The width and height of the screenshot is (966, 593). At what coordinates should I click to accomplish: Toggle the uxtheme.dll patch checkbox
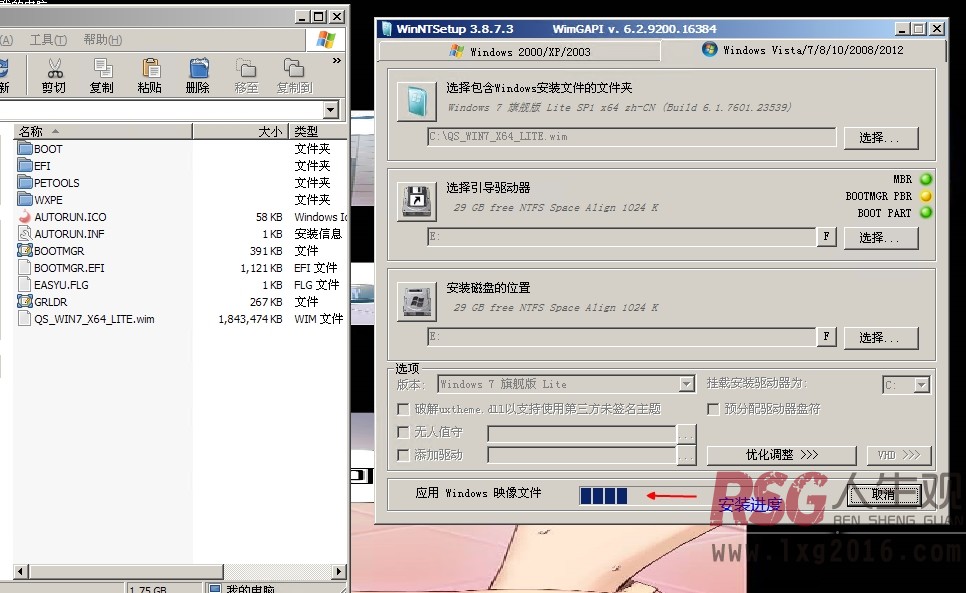point(404,409)
